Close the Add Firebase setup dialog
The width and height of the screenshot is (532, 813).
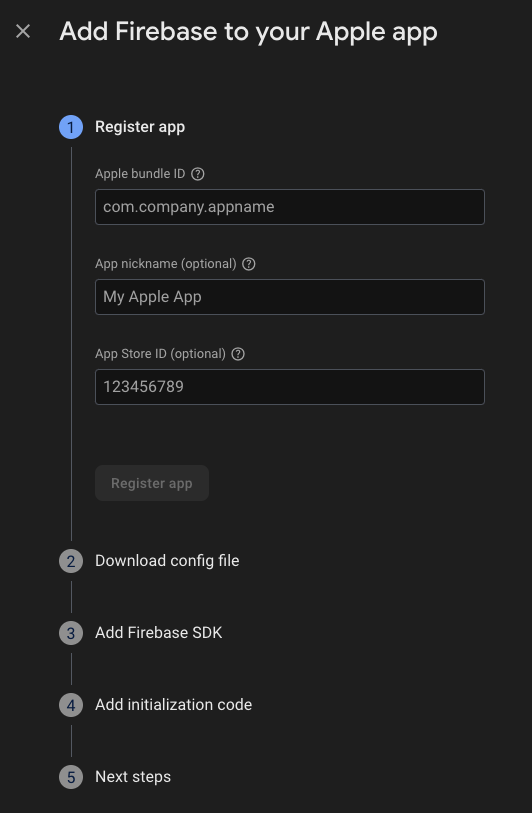coord(23,32)
